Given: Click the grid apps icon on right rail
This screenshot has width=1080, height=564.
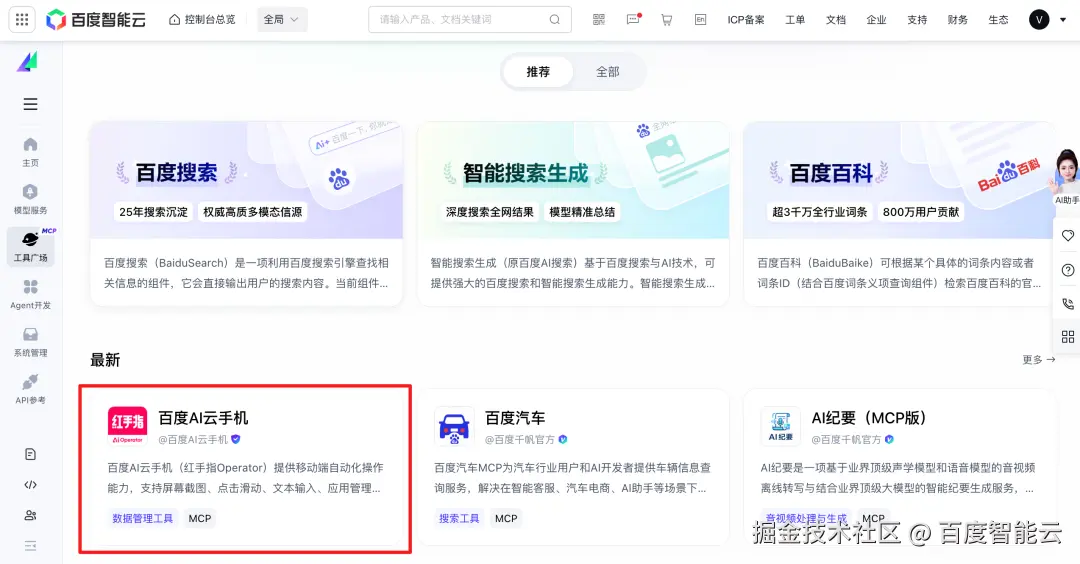Looking at the screenshot, I should 1068,337.
